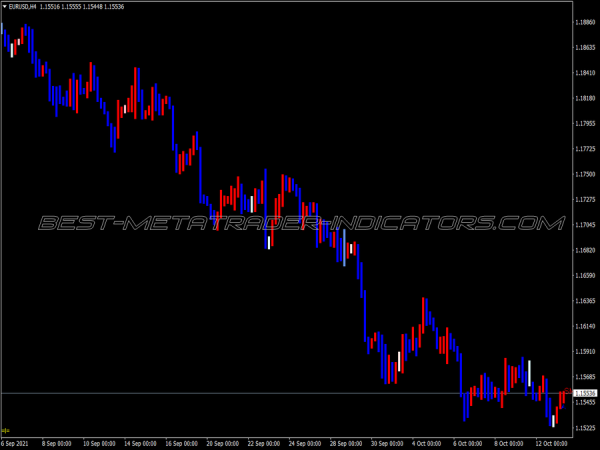The height and width of the screenshot is (450, 600).
Task: Click the 1.18860 price scale label
Action: point(585,22)
